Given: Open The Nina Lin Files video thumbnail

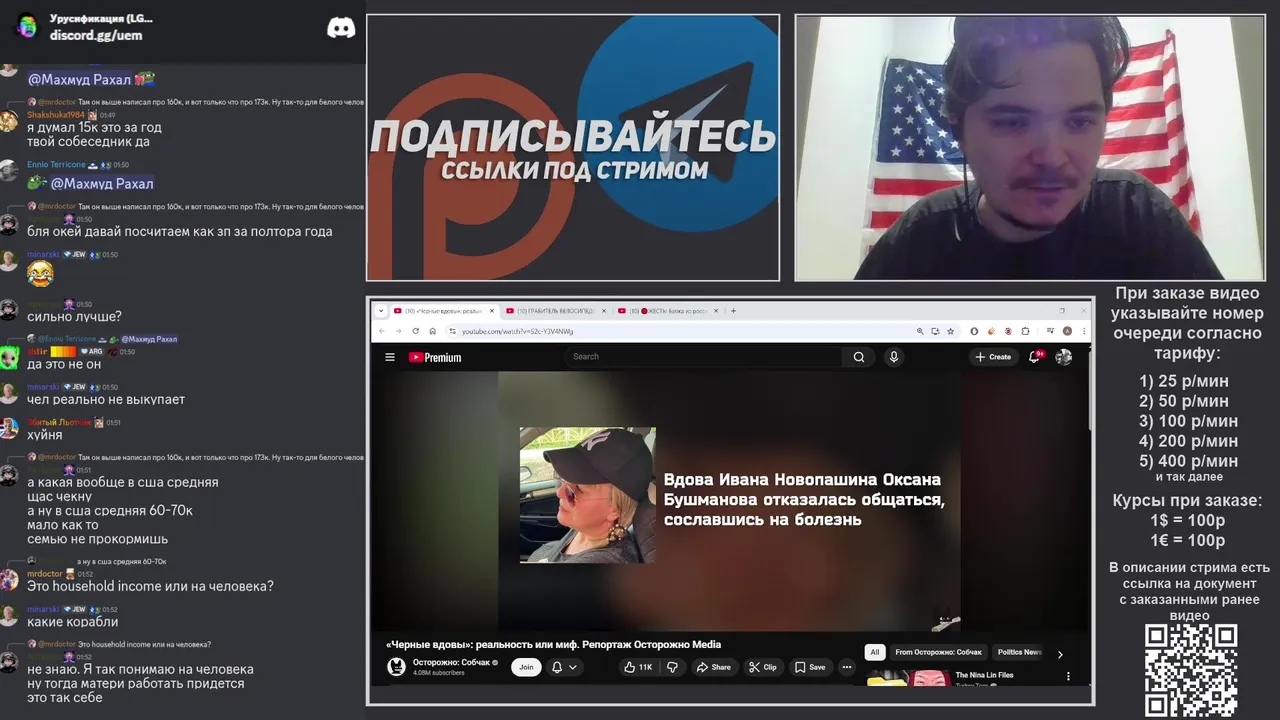Looking at the screenshot, I should tap(907, 678).
